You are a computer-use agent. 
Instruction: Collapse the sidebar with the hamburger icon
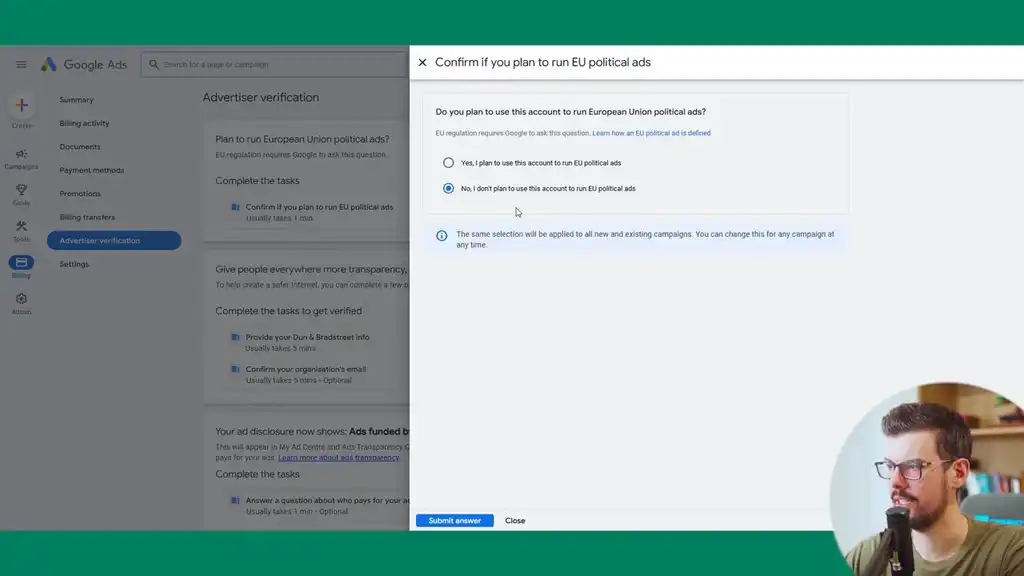click(x=21, y=64)
